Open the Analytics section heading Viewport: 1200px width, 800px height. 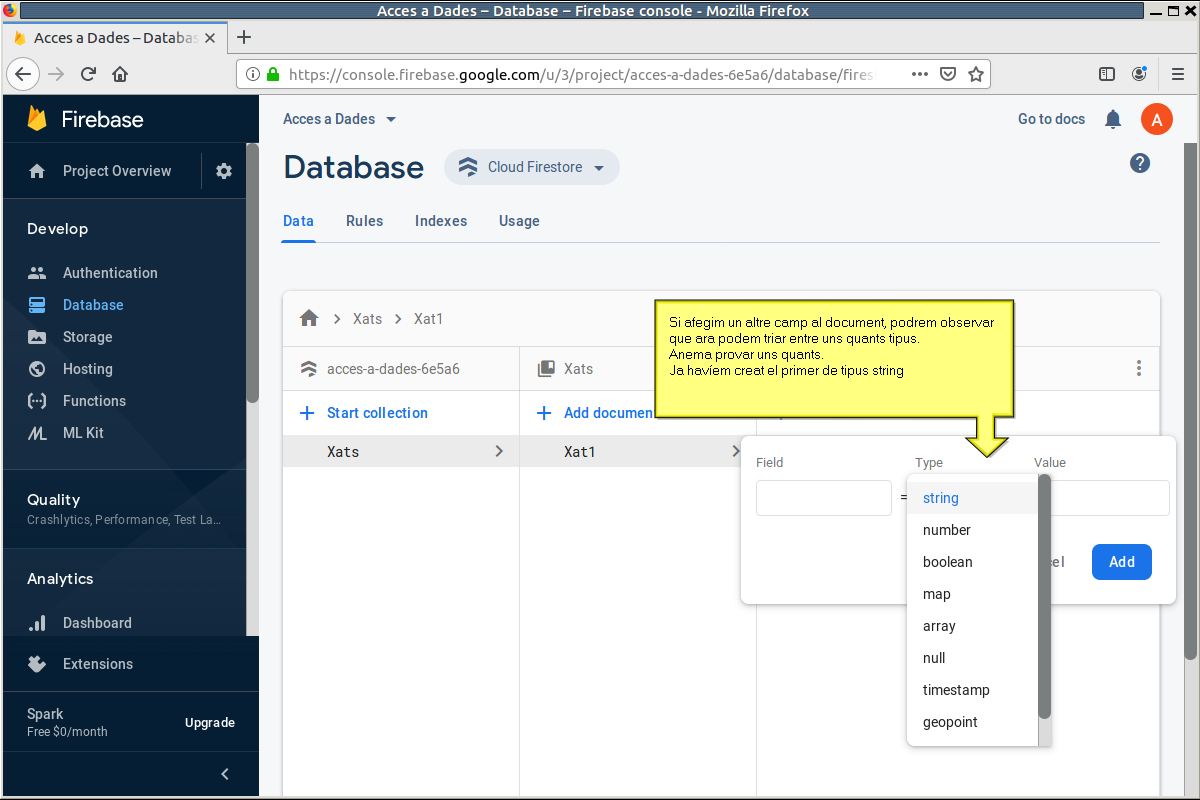tap(60, 579)
